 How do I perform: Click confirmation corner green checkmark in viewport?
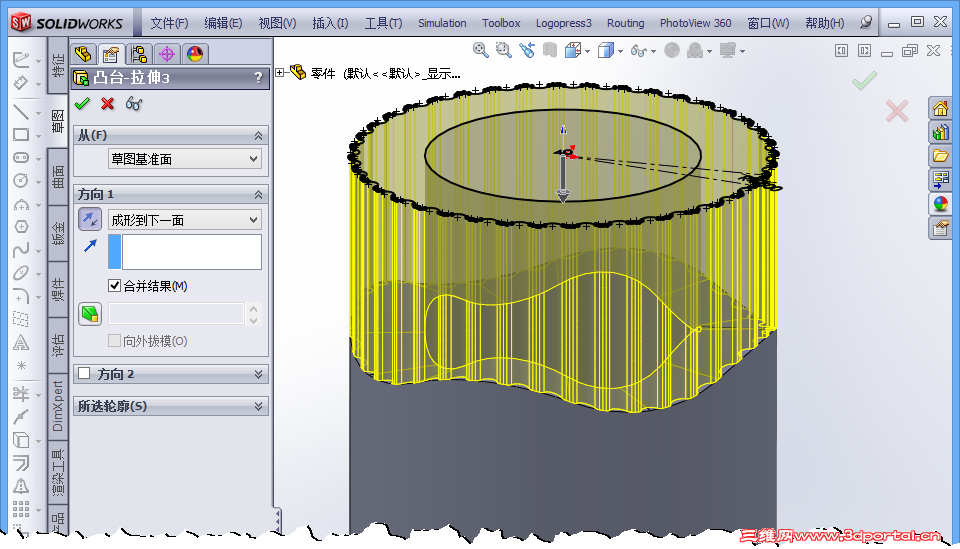tap(864, 80)
